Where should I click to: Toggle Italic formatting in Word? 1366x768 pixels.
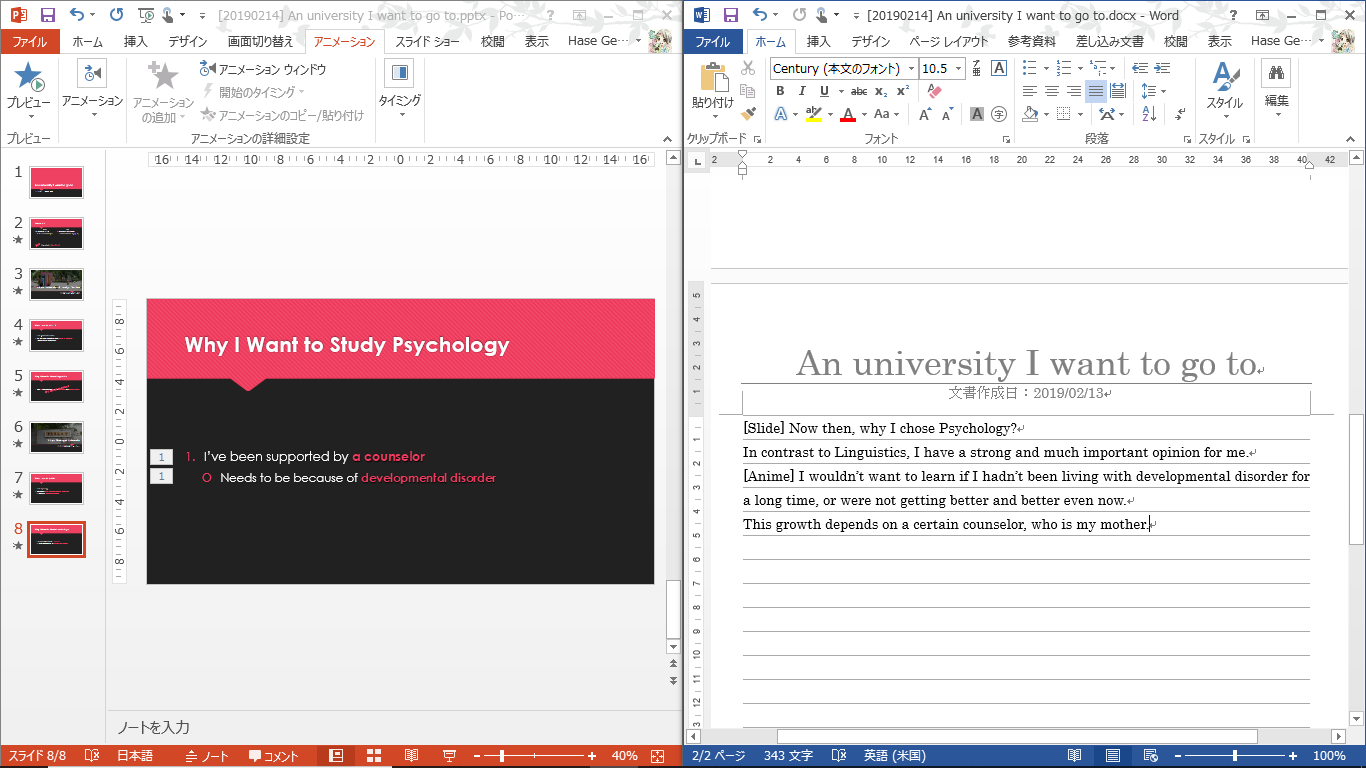tap(801, 91)
